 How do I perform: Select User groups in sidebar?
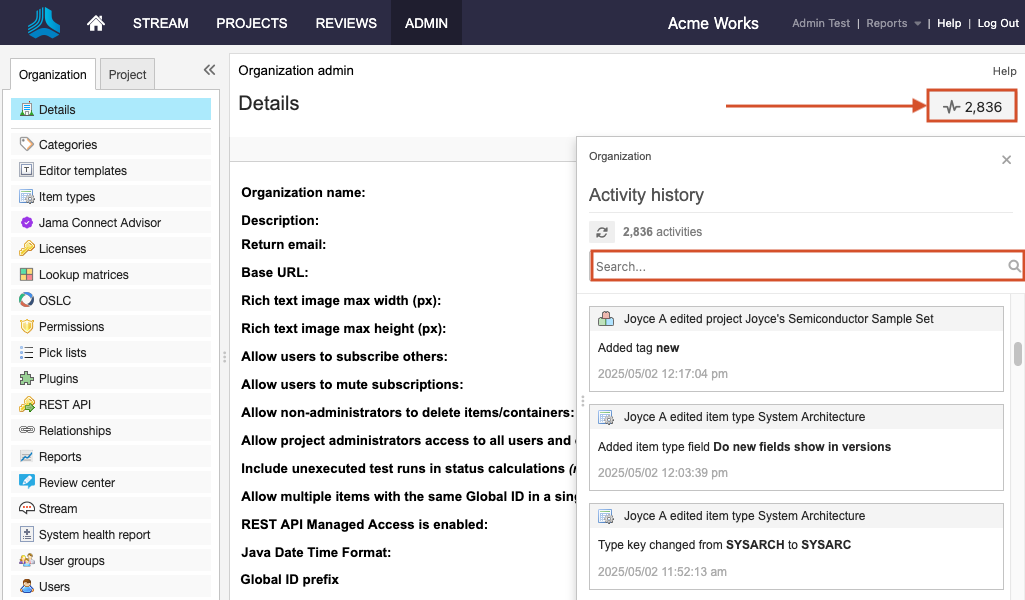point(71,561)
